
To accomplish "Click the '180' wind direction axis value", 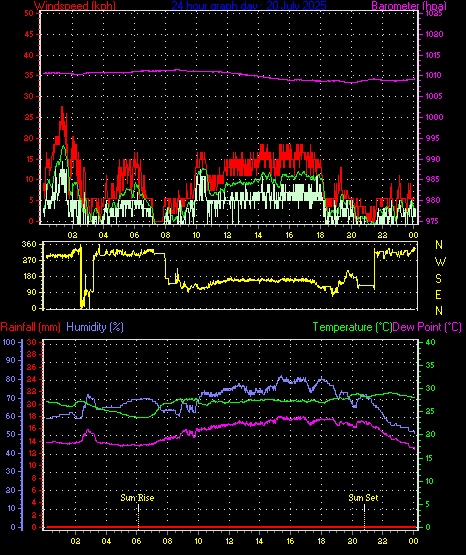I will click(29, 276).
